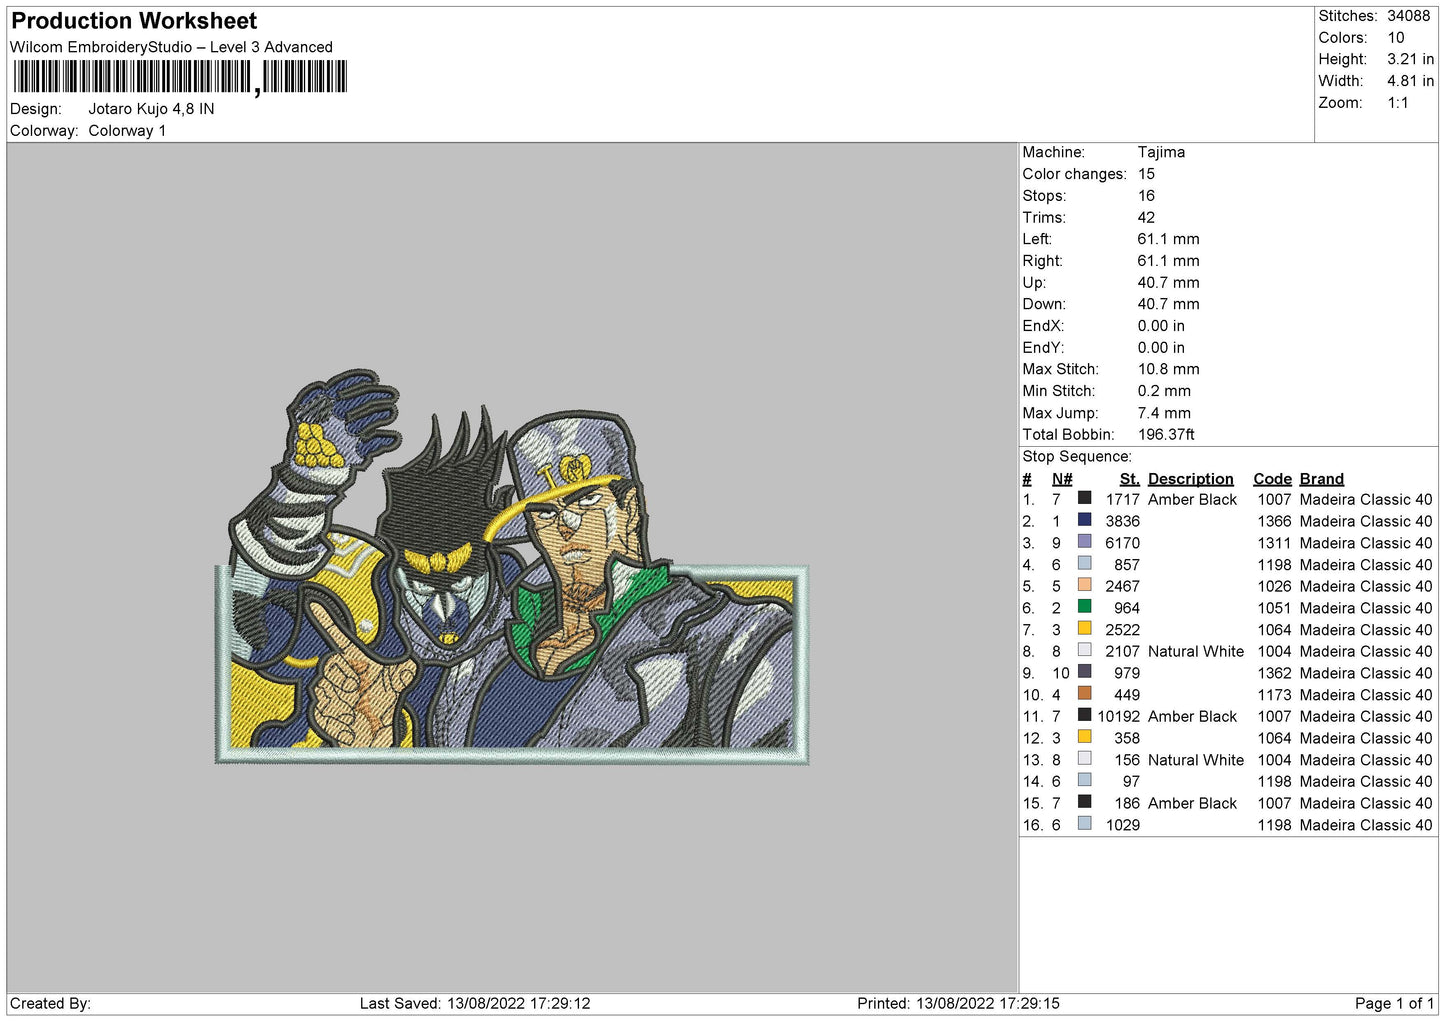The image size is (1445, 1021).
Task: Click the Width value 4.81 in
Action: [x=1410, y=81]
